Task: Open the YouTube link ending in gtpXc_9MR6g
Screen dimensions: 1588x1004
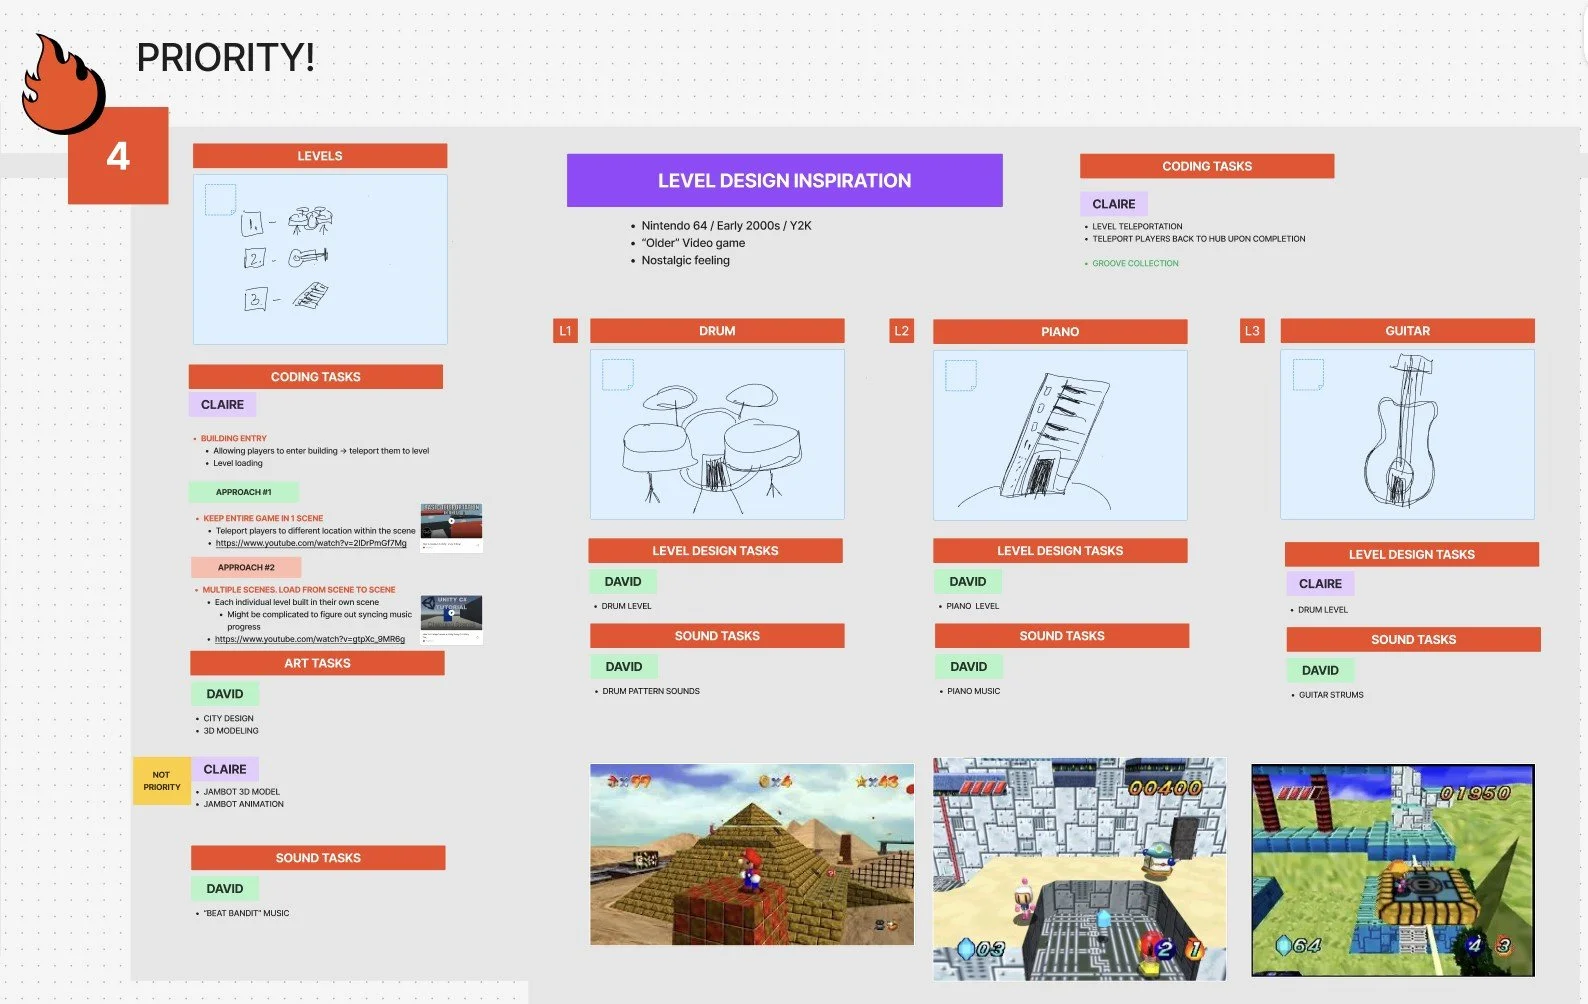Action: coord(310,639)
